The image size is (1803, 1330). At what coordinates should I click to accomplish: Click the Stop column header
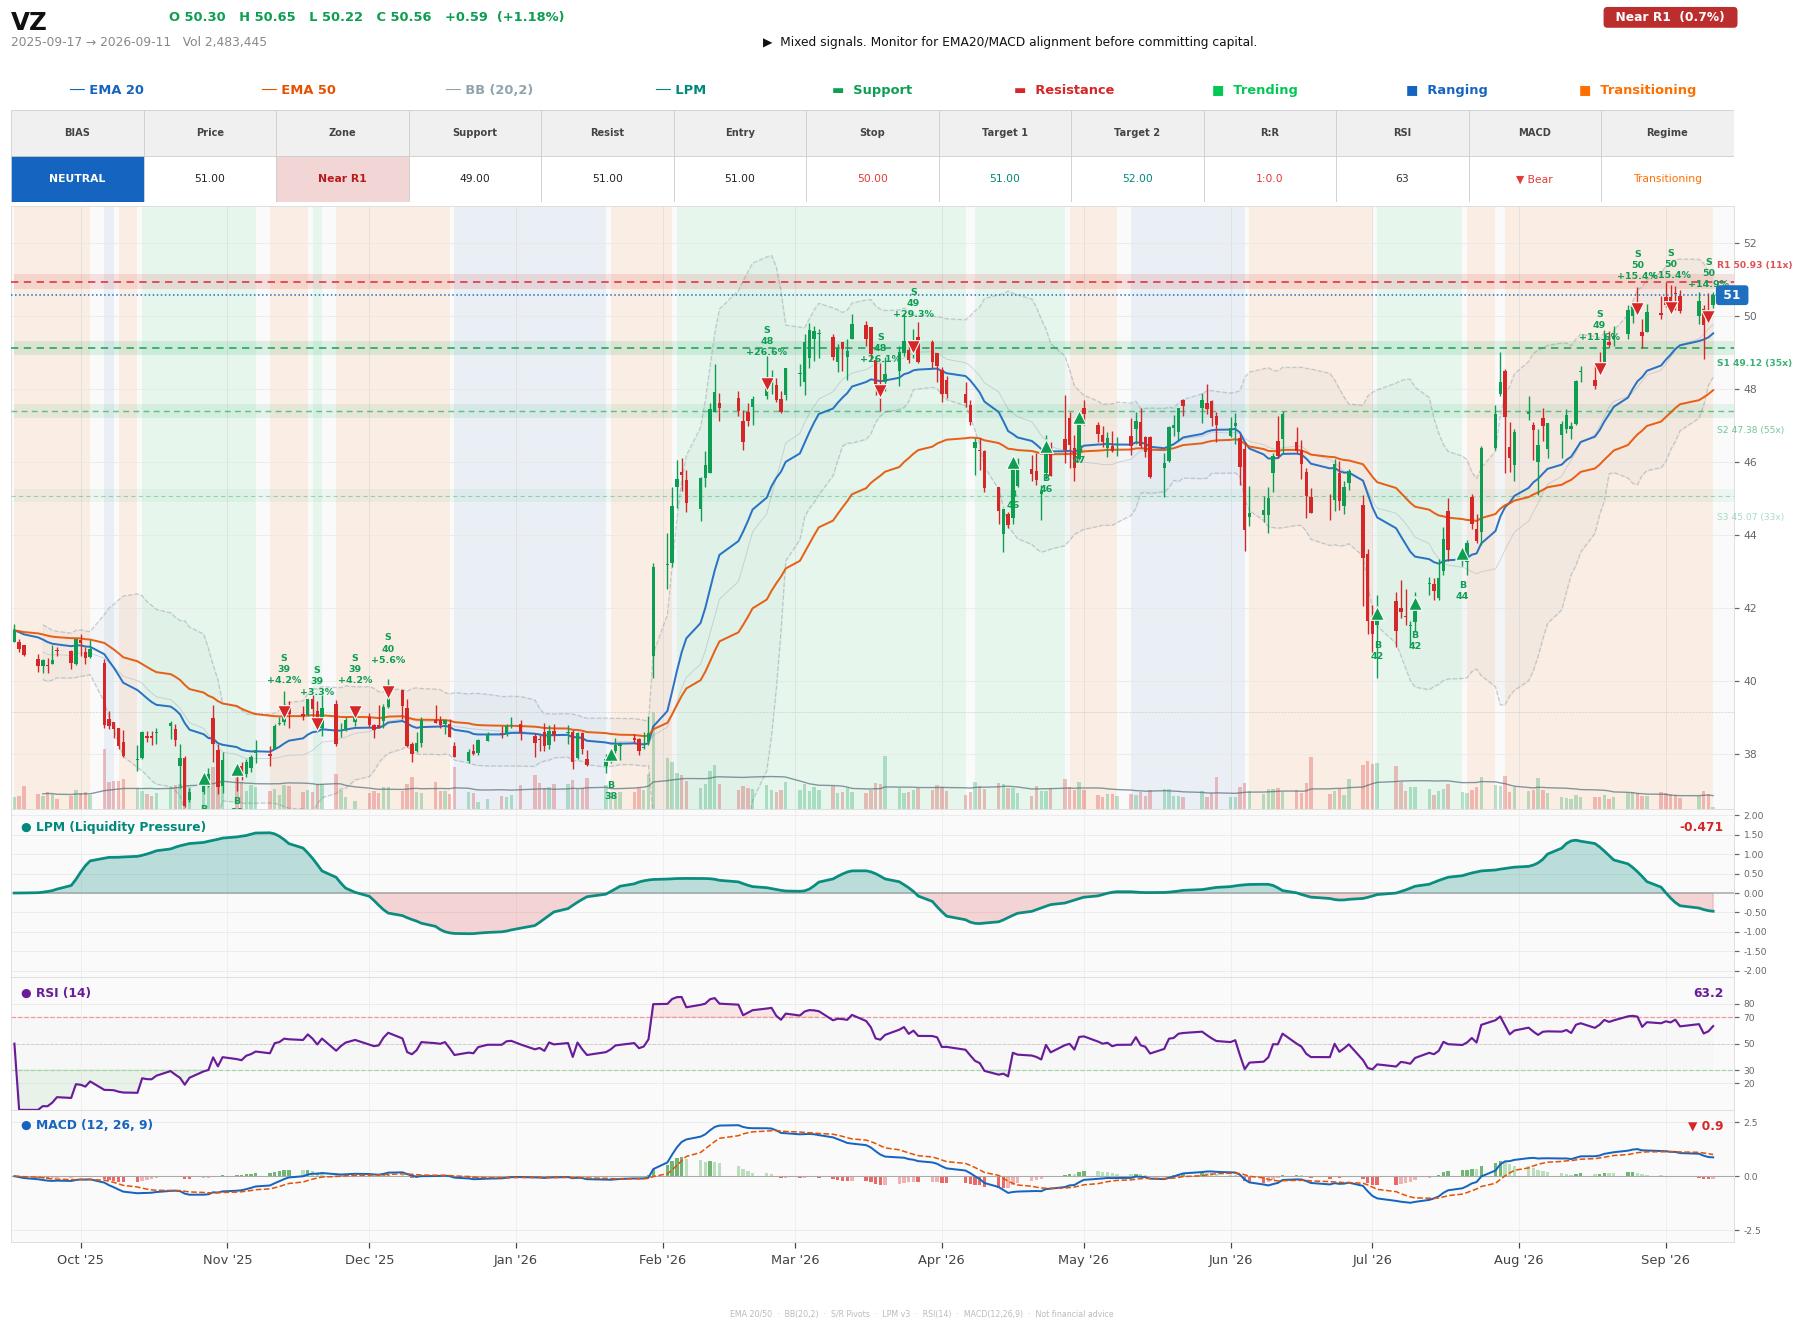pos(872,133)
